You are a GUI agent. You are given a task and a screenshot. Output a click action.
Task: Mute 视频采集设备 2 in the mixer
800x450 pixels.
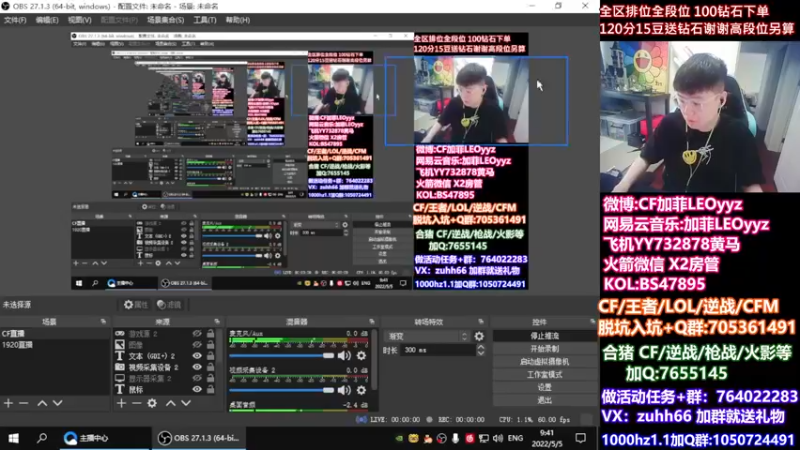(x=344, y=390)
